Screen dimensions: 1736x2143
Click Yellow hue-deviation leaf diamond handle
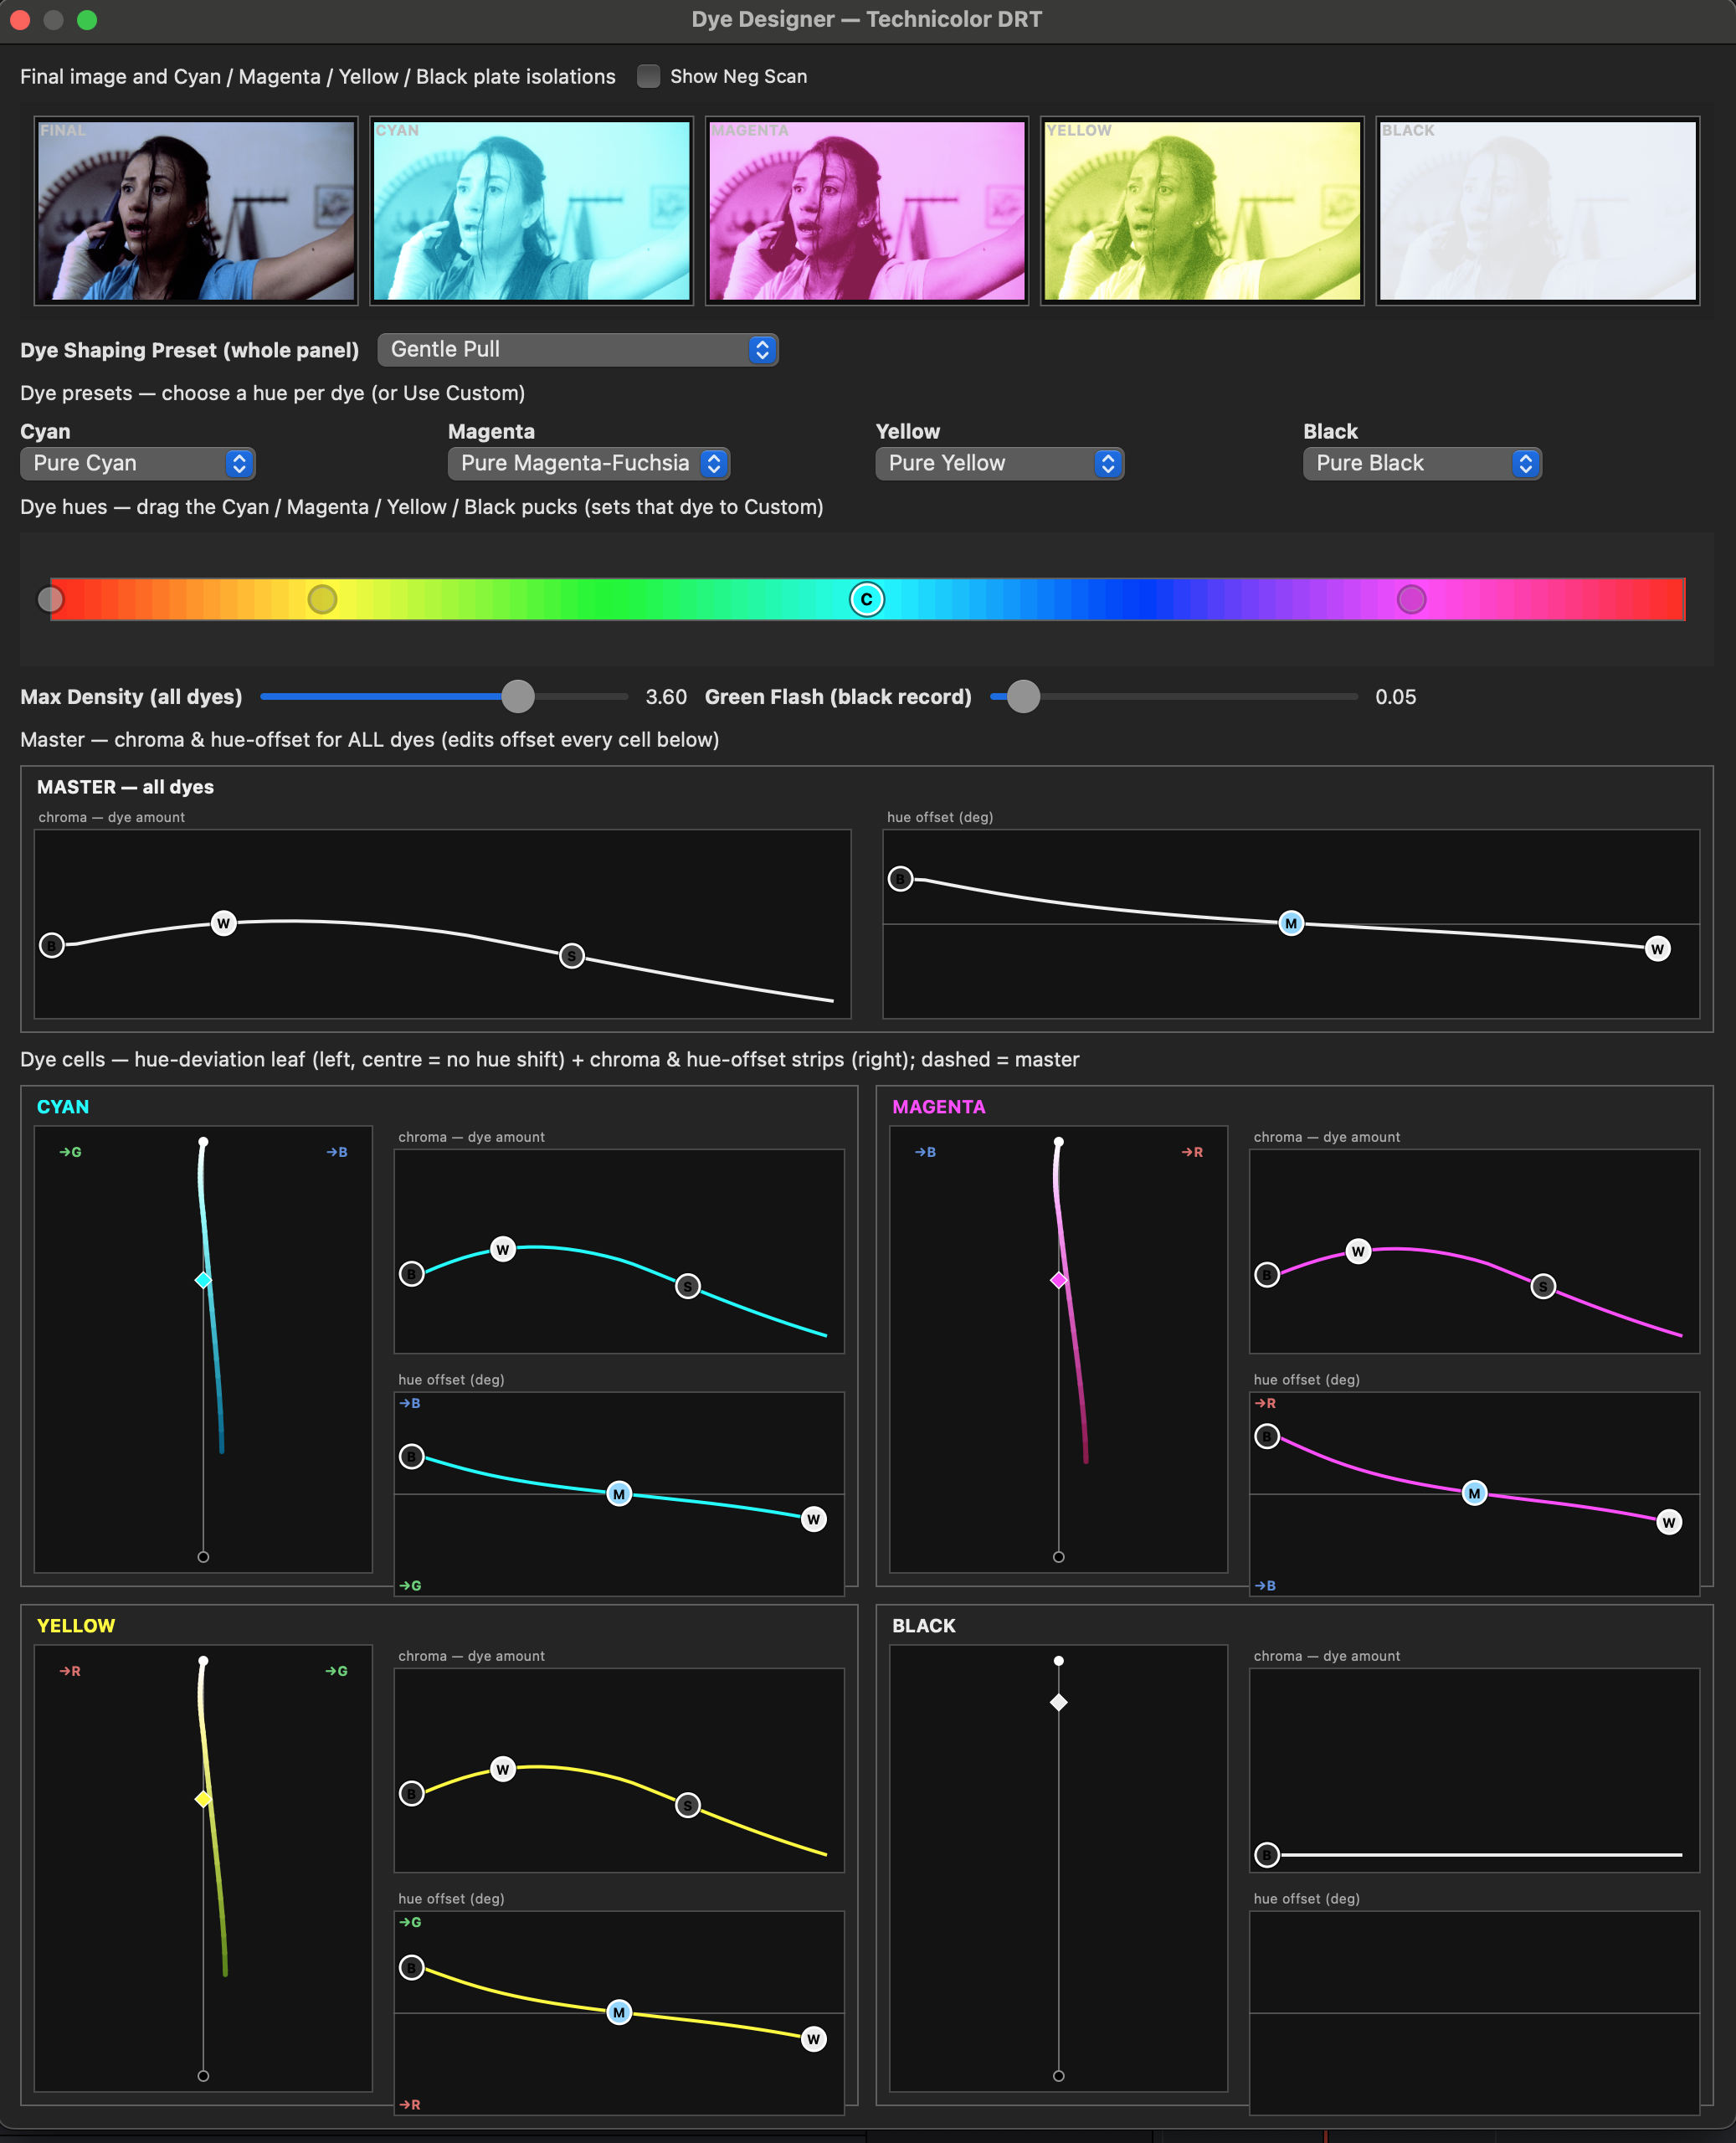coord(203,1799)
